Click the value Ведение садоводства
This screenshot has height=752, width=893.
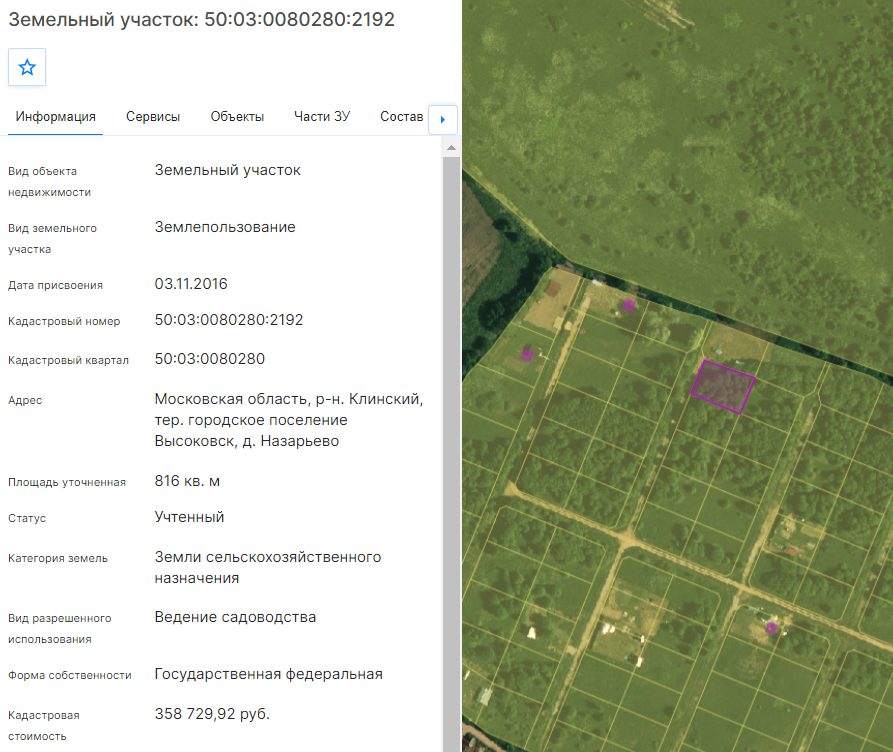[x=235, y=617]
